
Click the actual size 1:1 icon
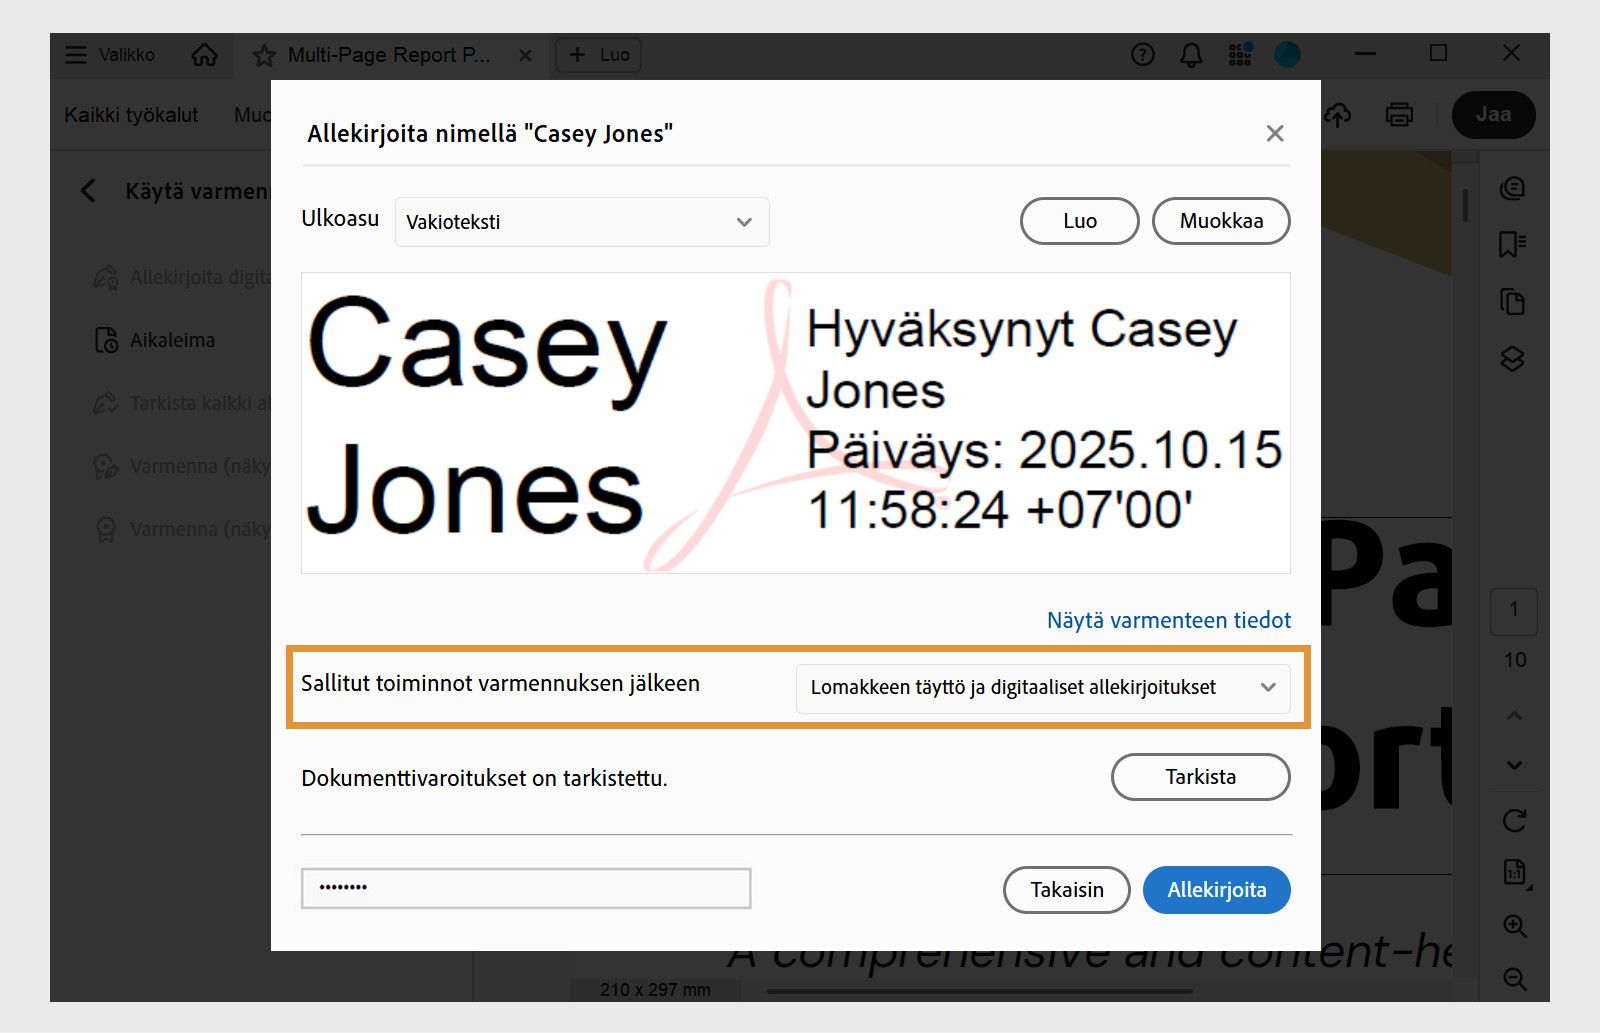pos(1511,873)
